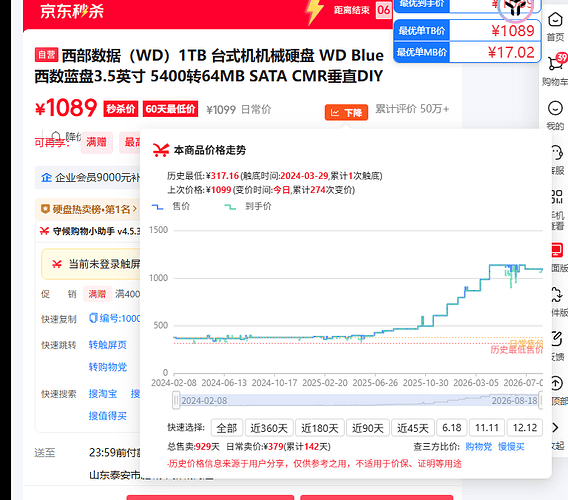The height and width of the screenshot is (500, 568).
Task: Select the 近90天 quick range
Action: coord(368,428)
